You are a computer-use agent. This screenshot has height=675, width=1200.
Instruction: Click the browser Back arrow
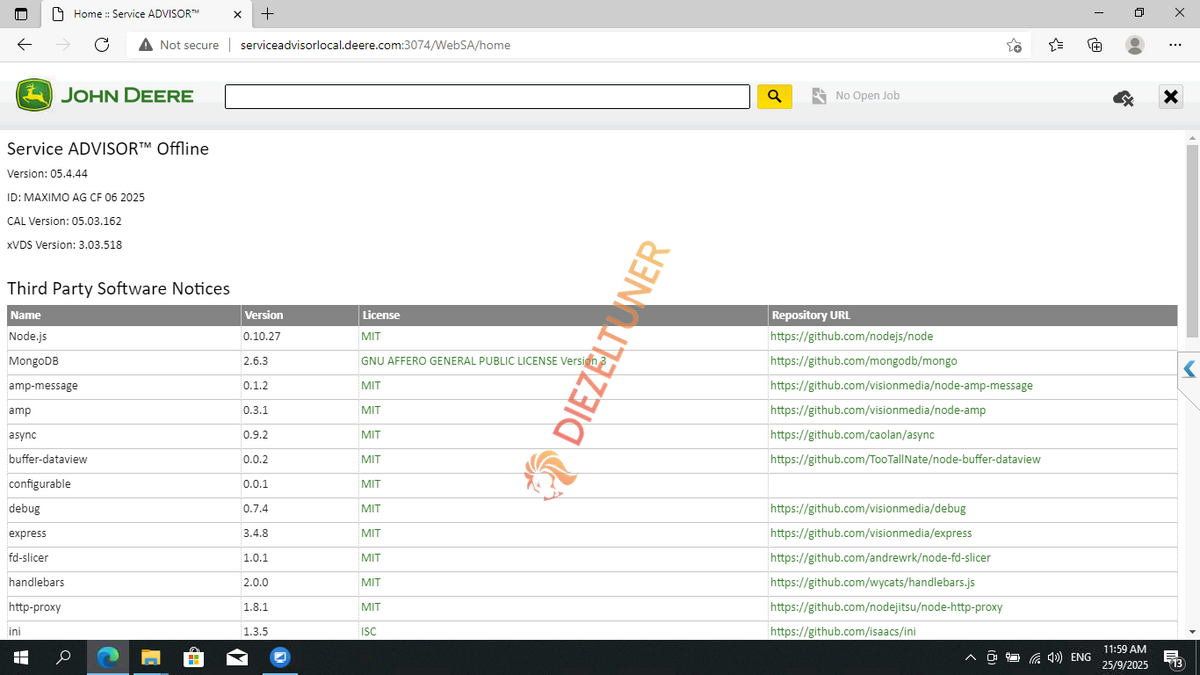[x=25, y=45]
